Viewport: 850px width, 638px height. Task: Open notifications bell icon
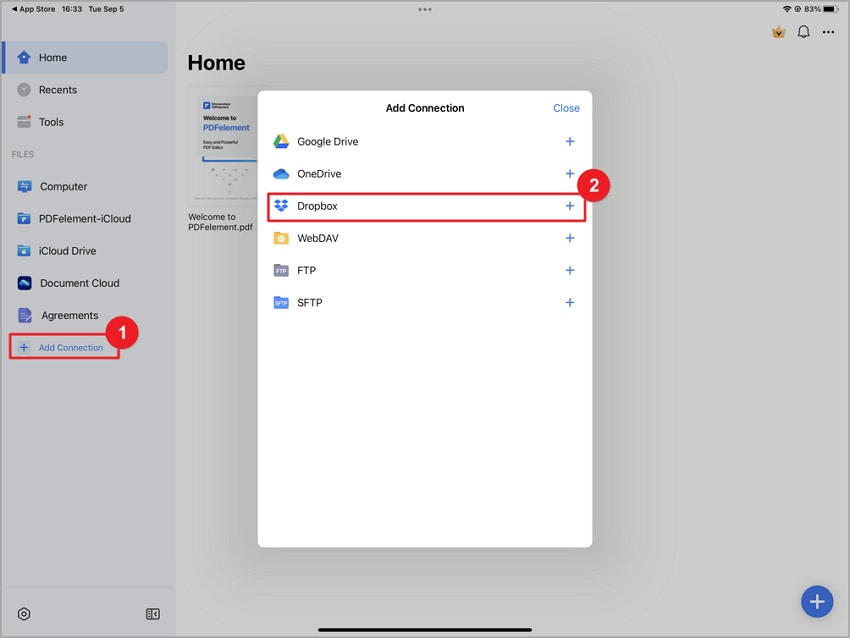point(803,32)
